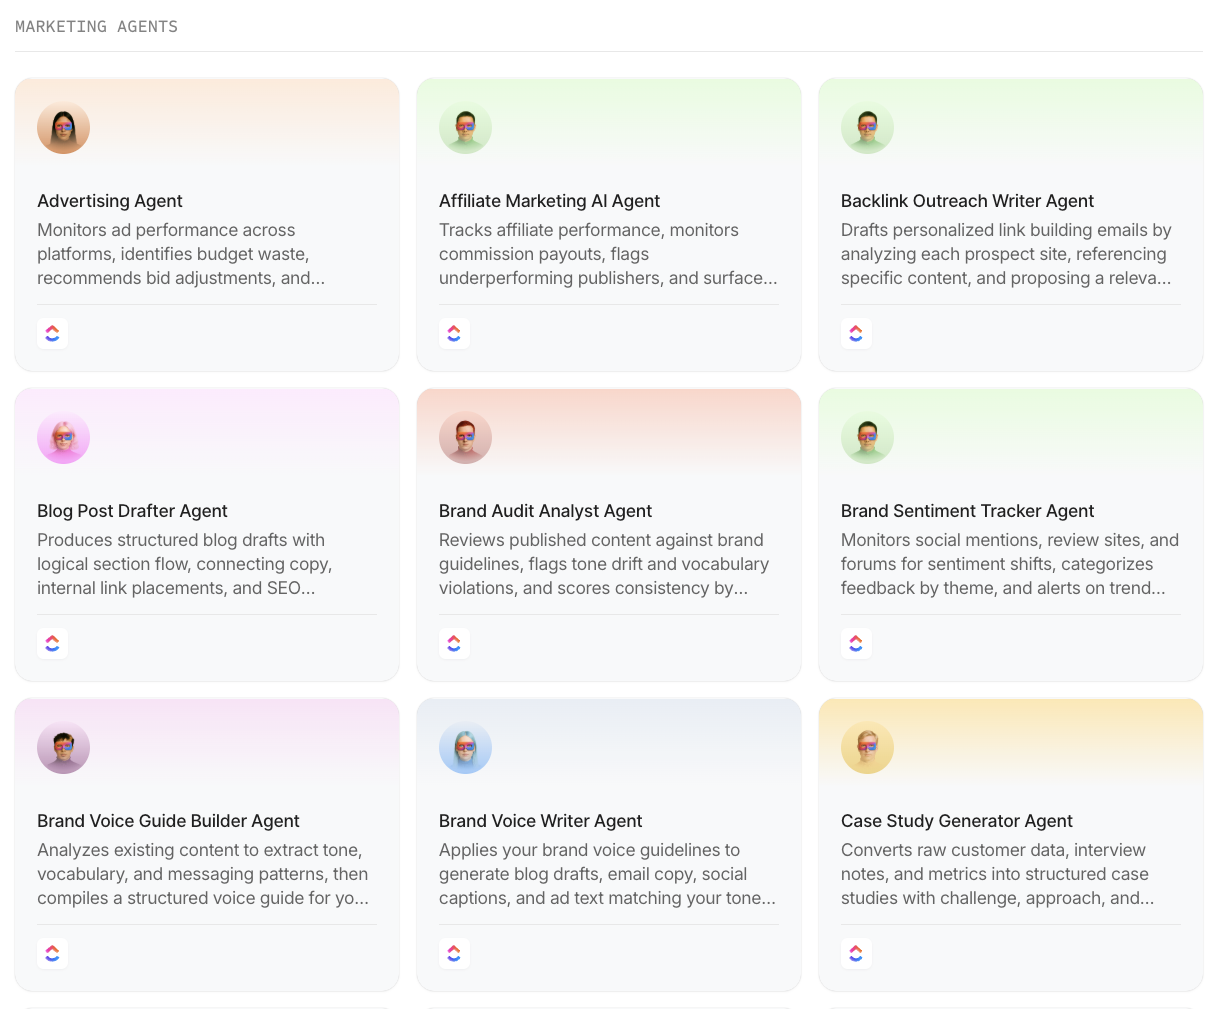Open the Advertising Agent card
The image size is (1218, 1009).
click(x=206, y=224)
